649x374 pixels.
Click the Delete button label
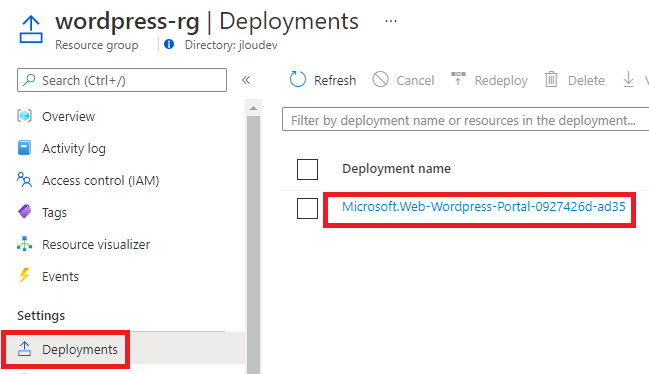pos(586,80)
